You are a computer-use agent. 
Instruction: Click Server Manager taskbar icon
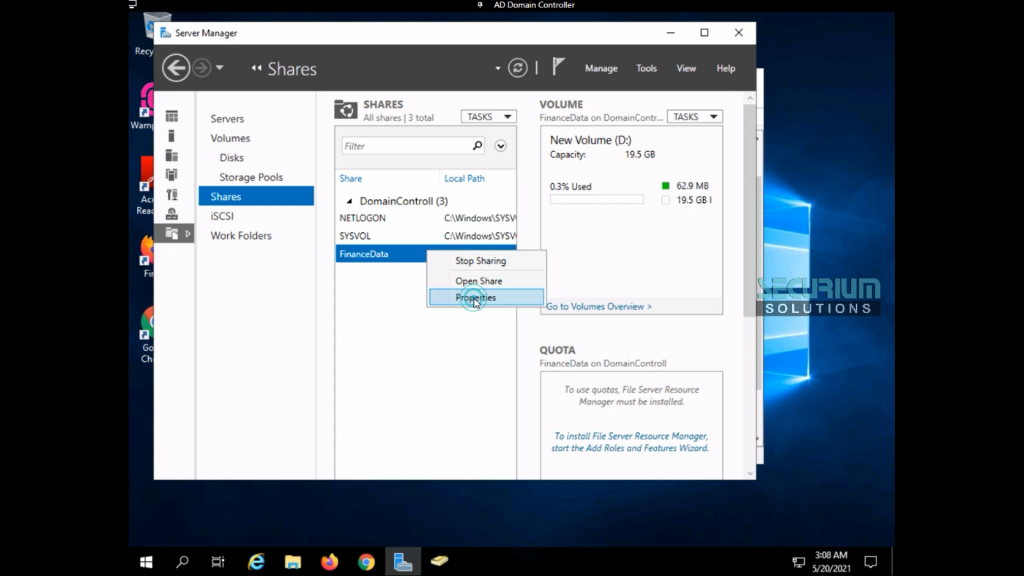403,562
